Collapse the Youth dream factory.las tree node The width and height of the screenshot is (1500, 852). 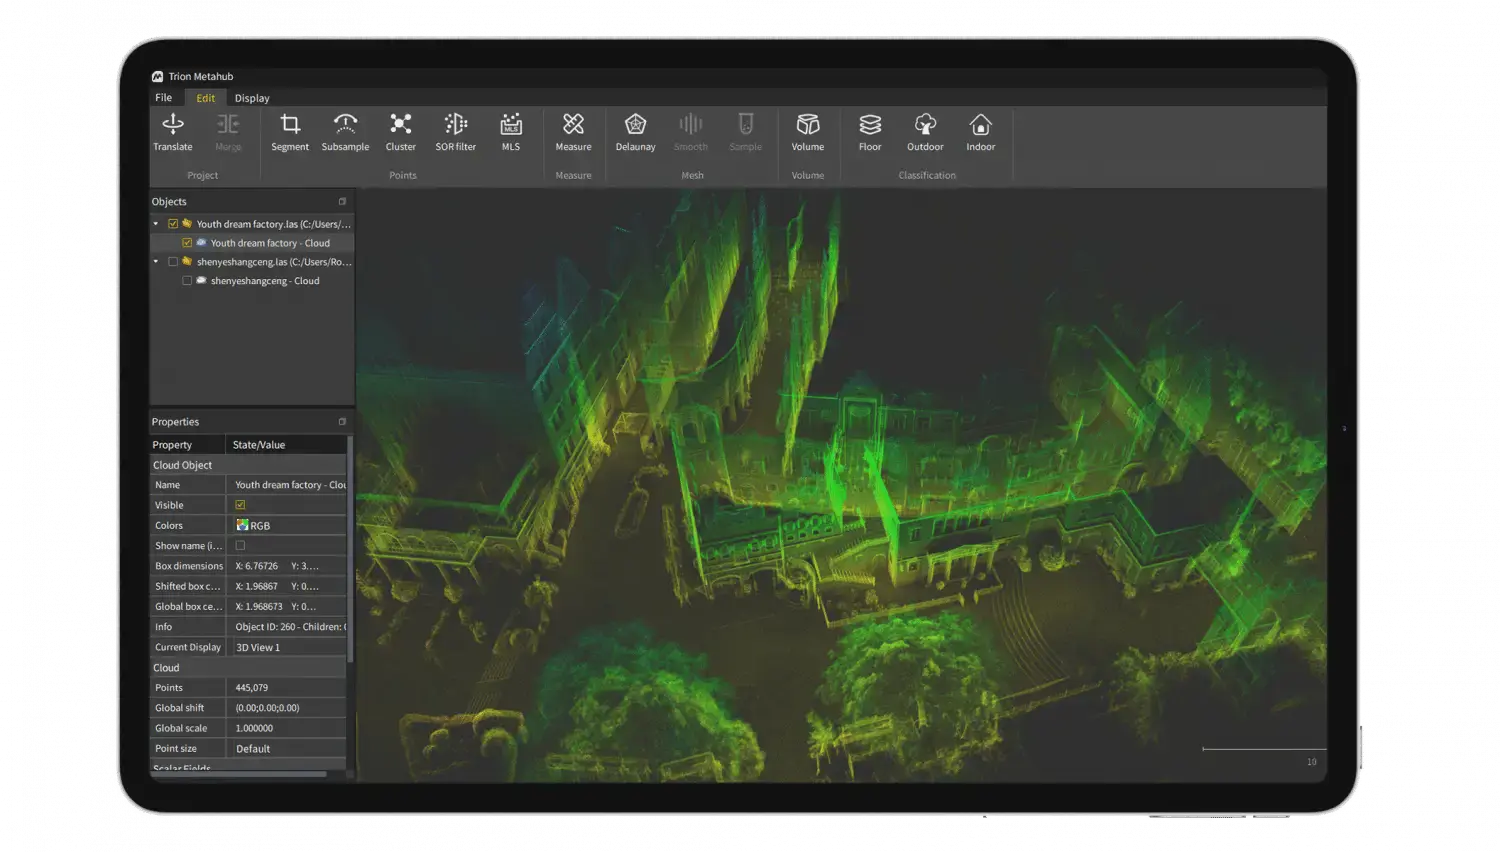(156, 224)
